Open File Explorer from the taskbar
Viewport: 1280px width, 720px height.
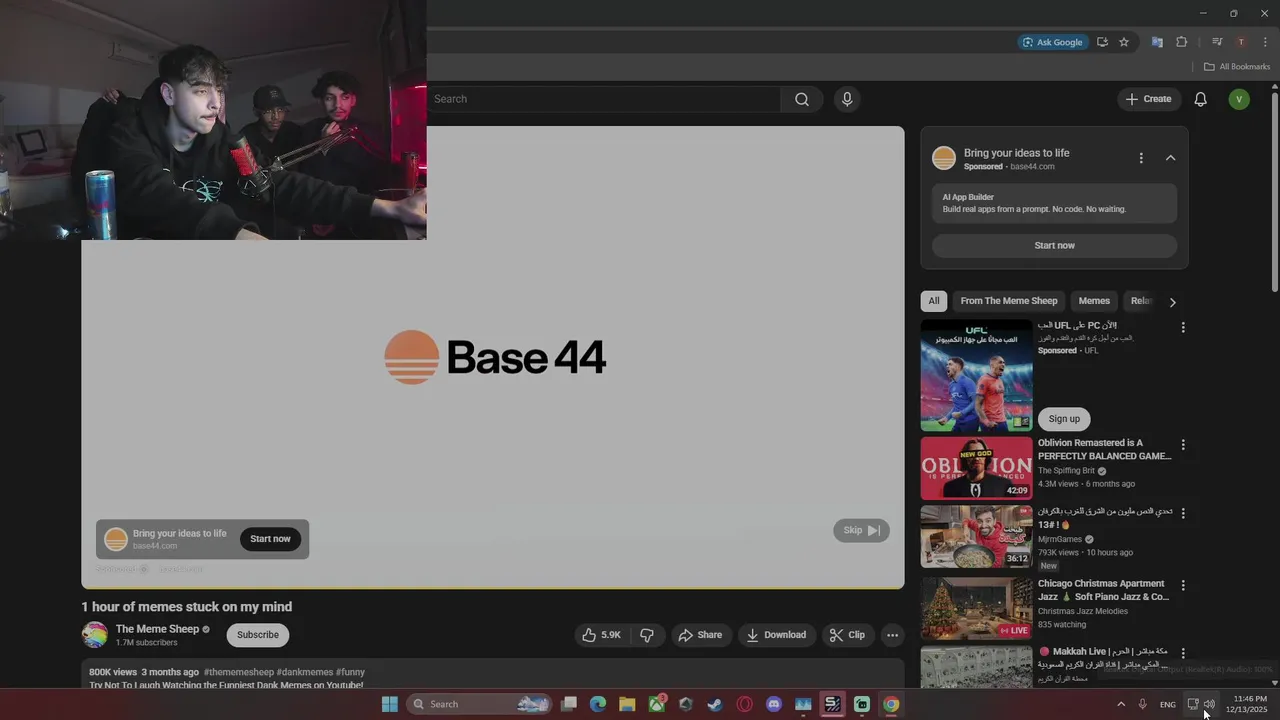[627, 704]
